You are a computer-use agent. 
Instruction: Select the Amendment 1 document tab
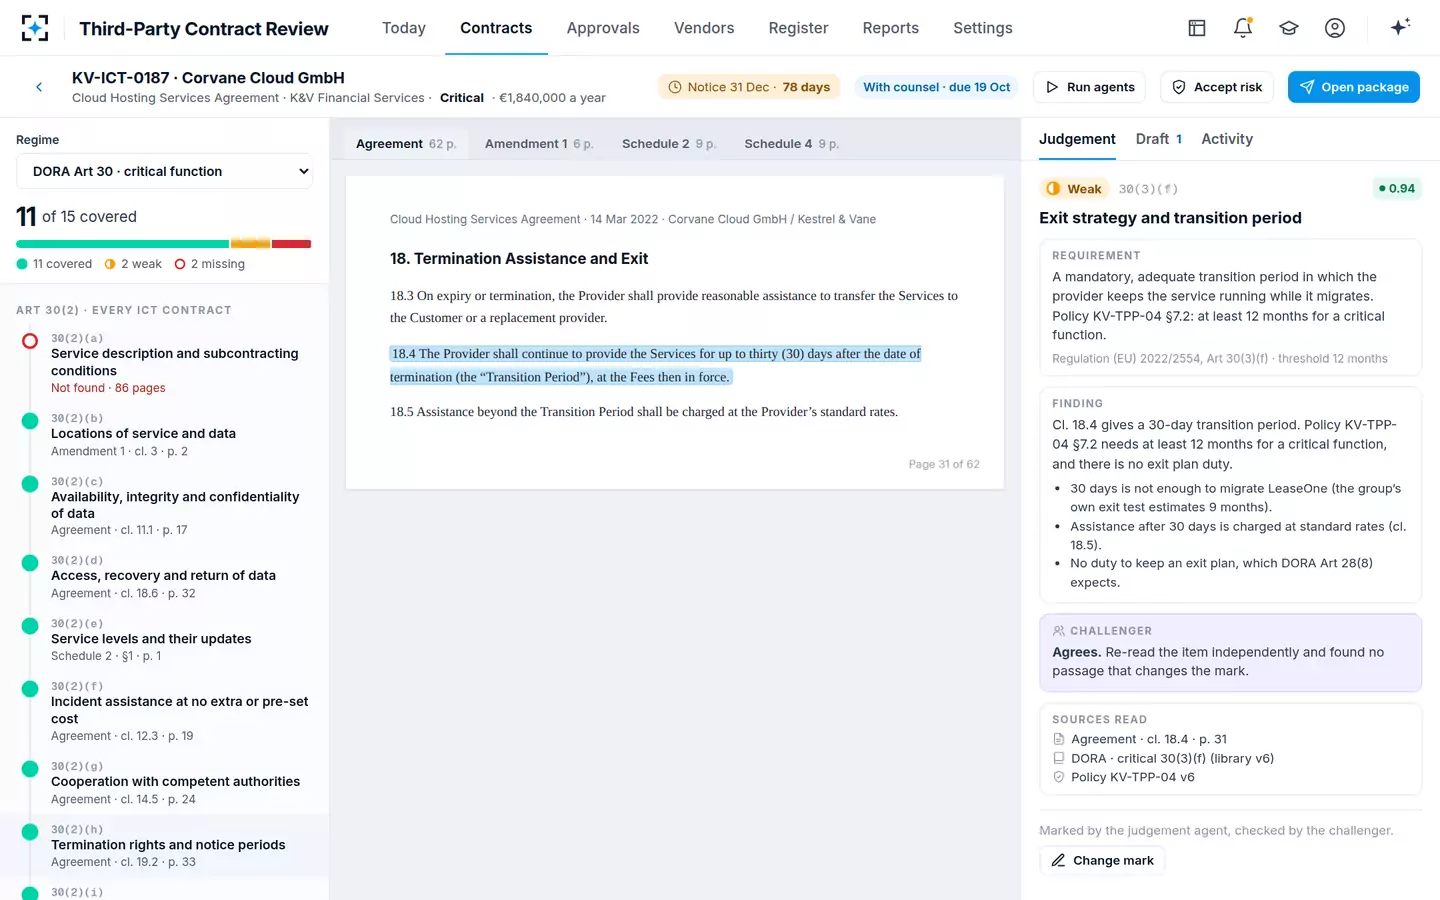539,144
